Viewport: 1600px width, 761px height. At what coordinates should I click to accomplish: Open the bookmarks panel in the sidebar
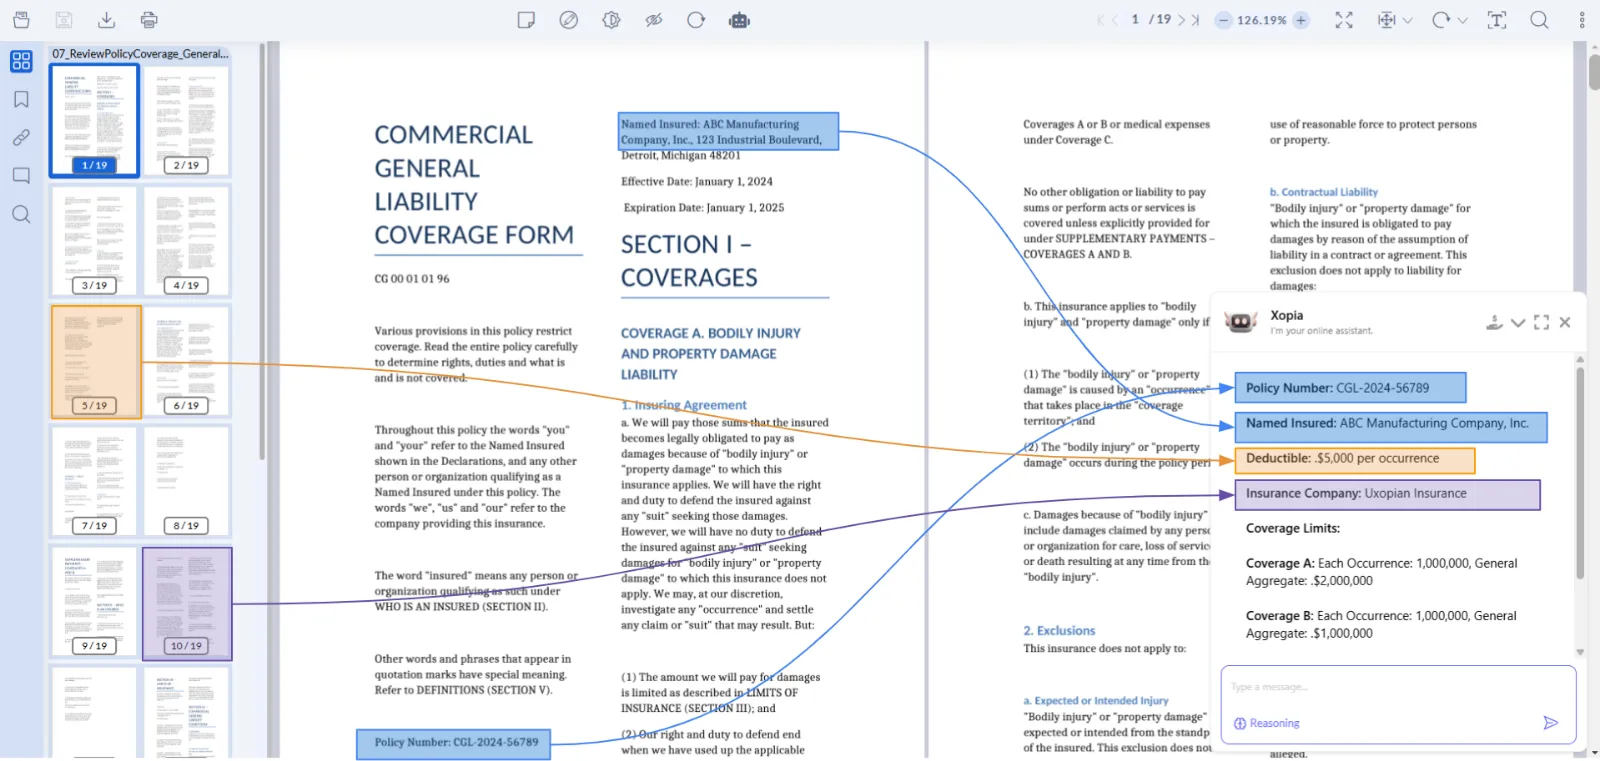coord(21,99)
